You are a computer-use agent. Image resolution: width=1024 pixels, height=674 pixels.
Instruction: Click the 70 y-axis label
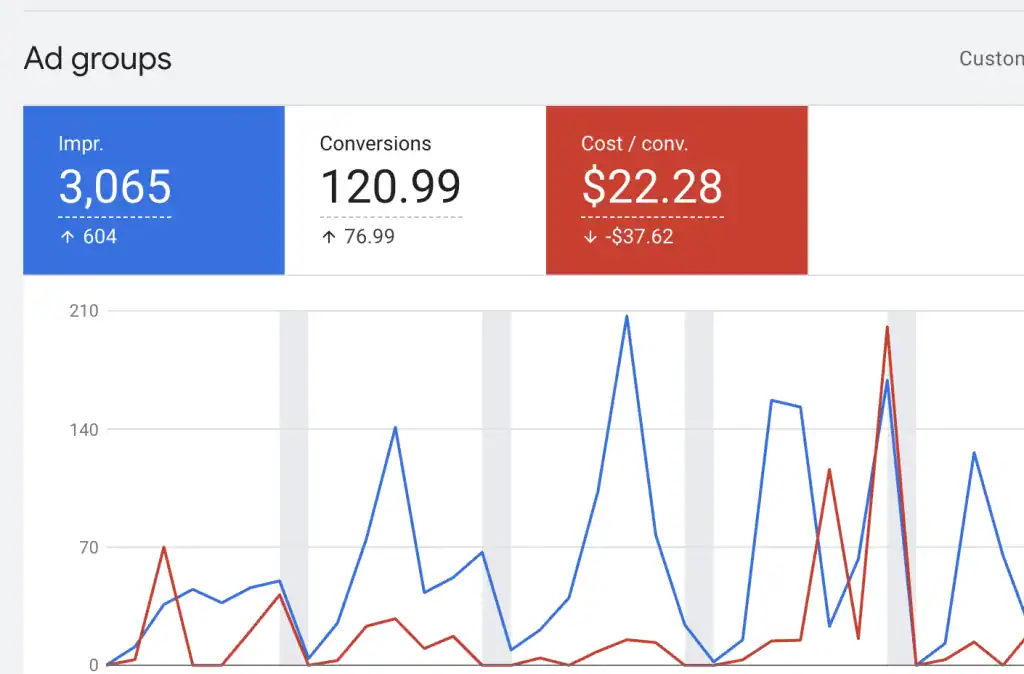89,547
